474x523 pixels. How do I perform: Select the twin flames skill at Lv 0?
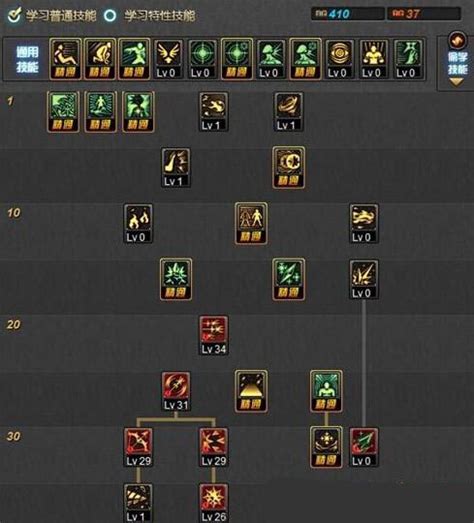pos(138,223)
